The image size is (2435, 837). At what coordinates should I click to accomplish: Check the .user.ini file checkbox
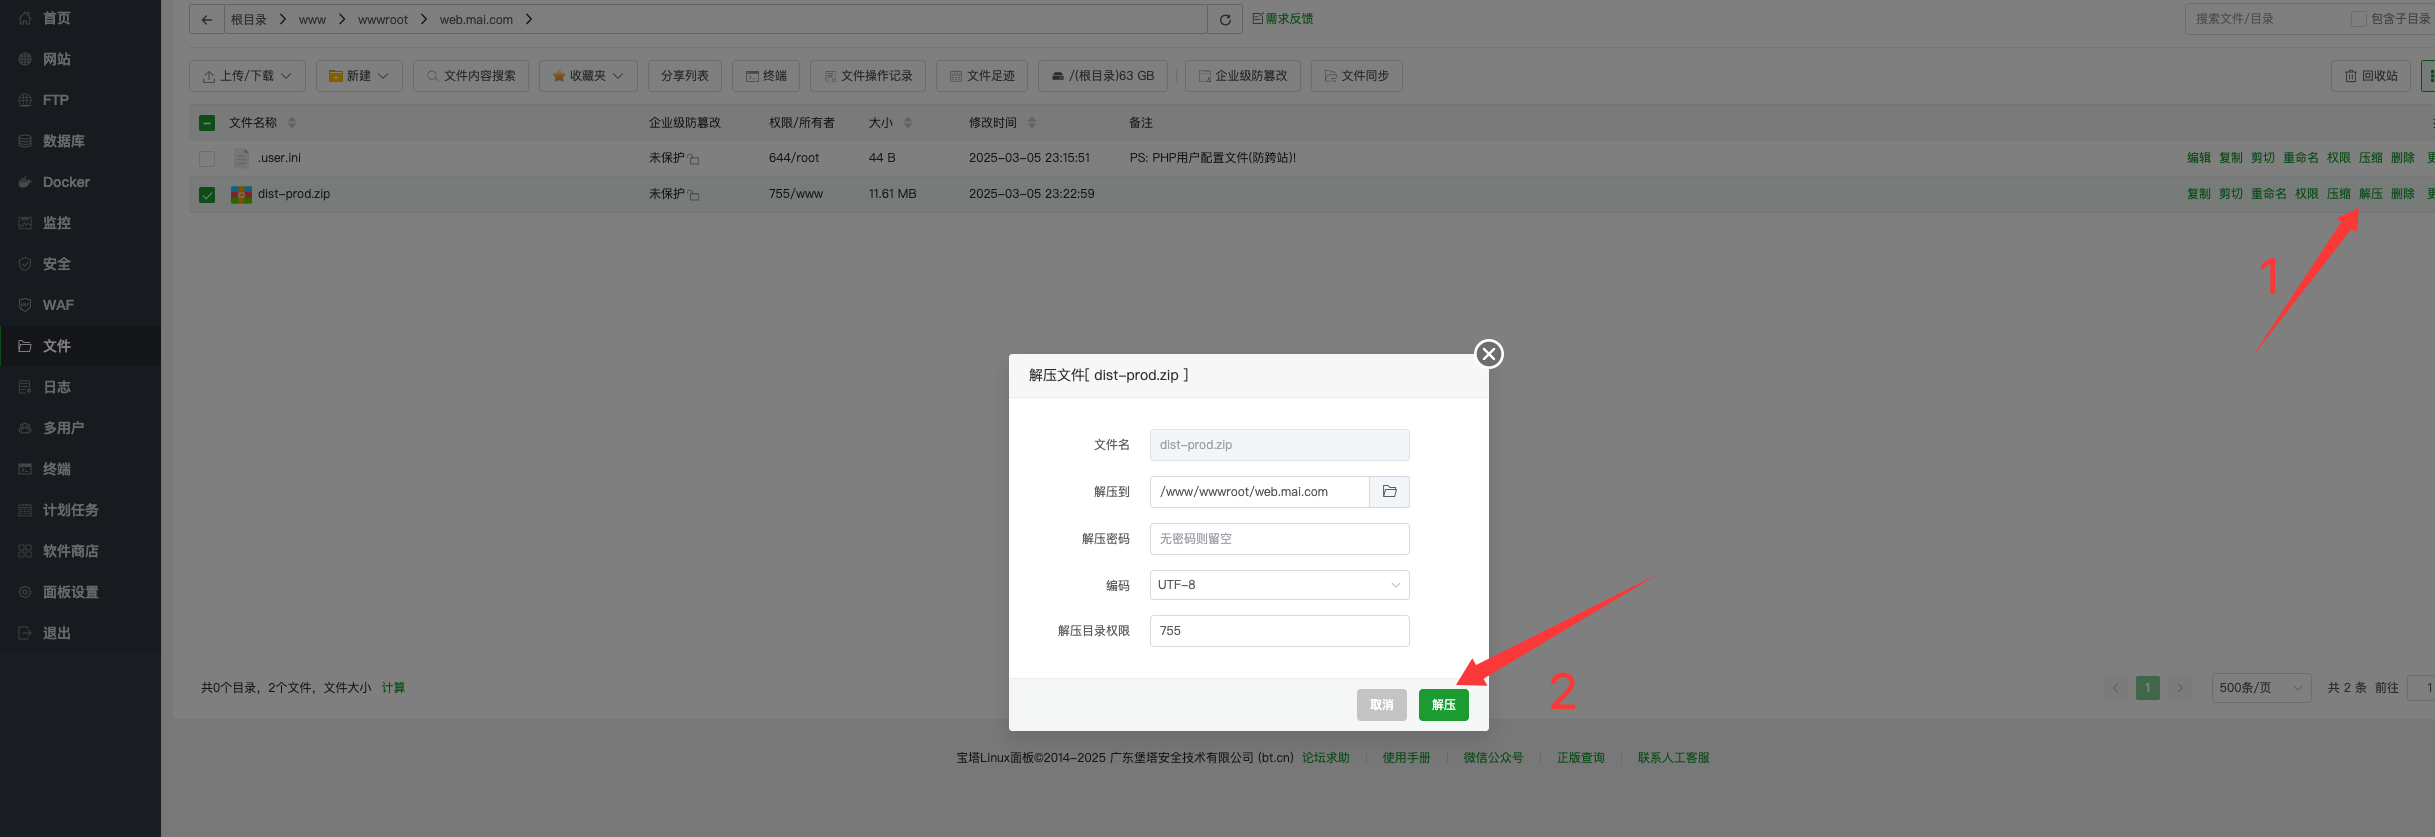[207, 159]
